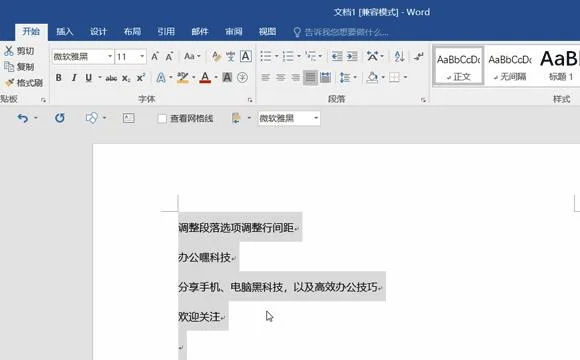Toggle Bold formatting

coord(58,78)
